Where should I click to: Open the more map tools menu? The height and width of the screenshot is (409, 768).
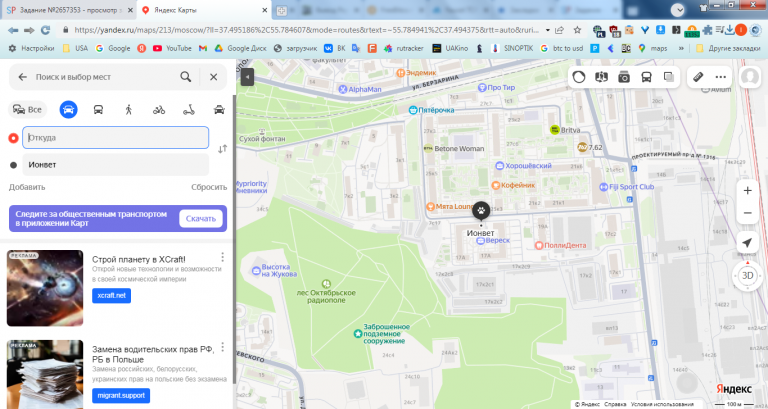pos(720,77)
